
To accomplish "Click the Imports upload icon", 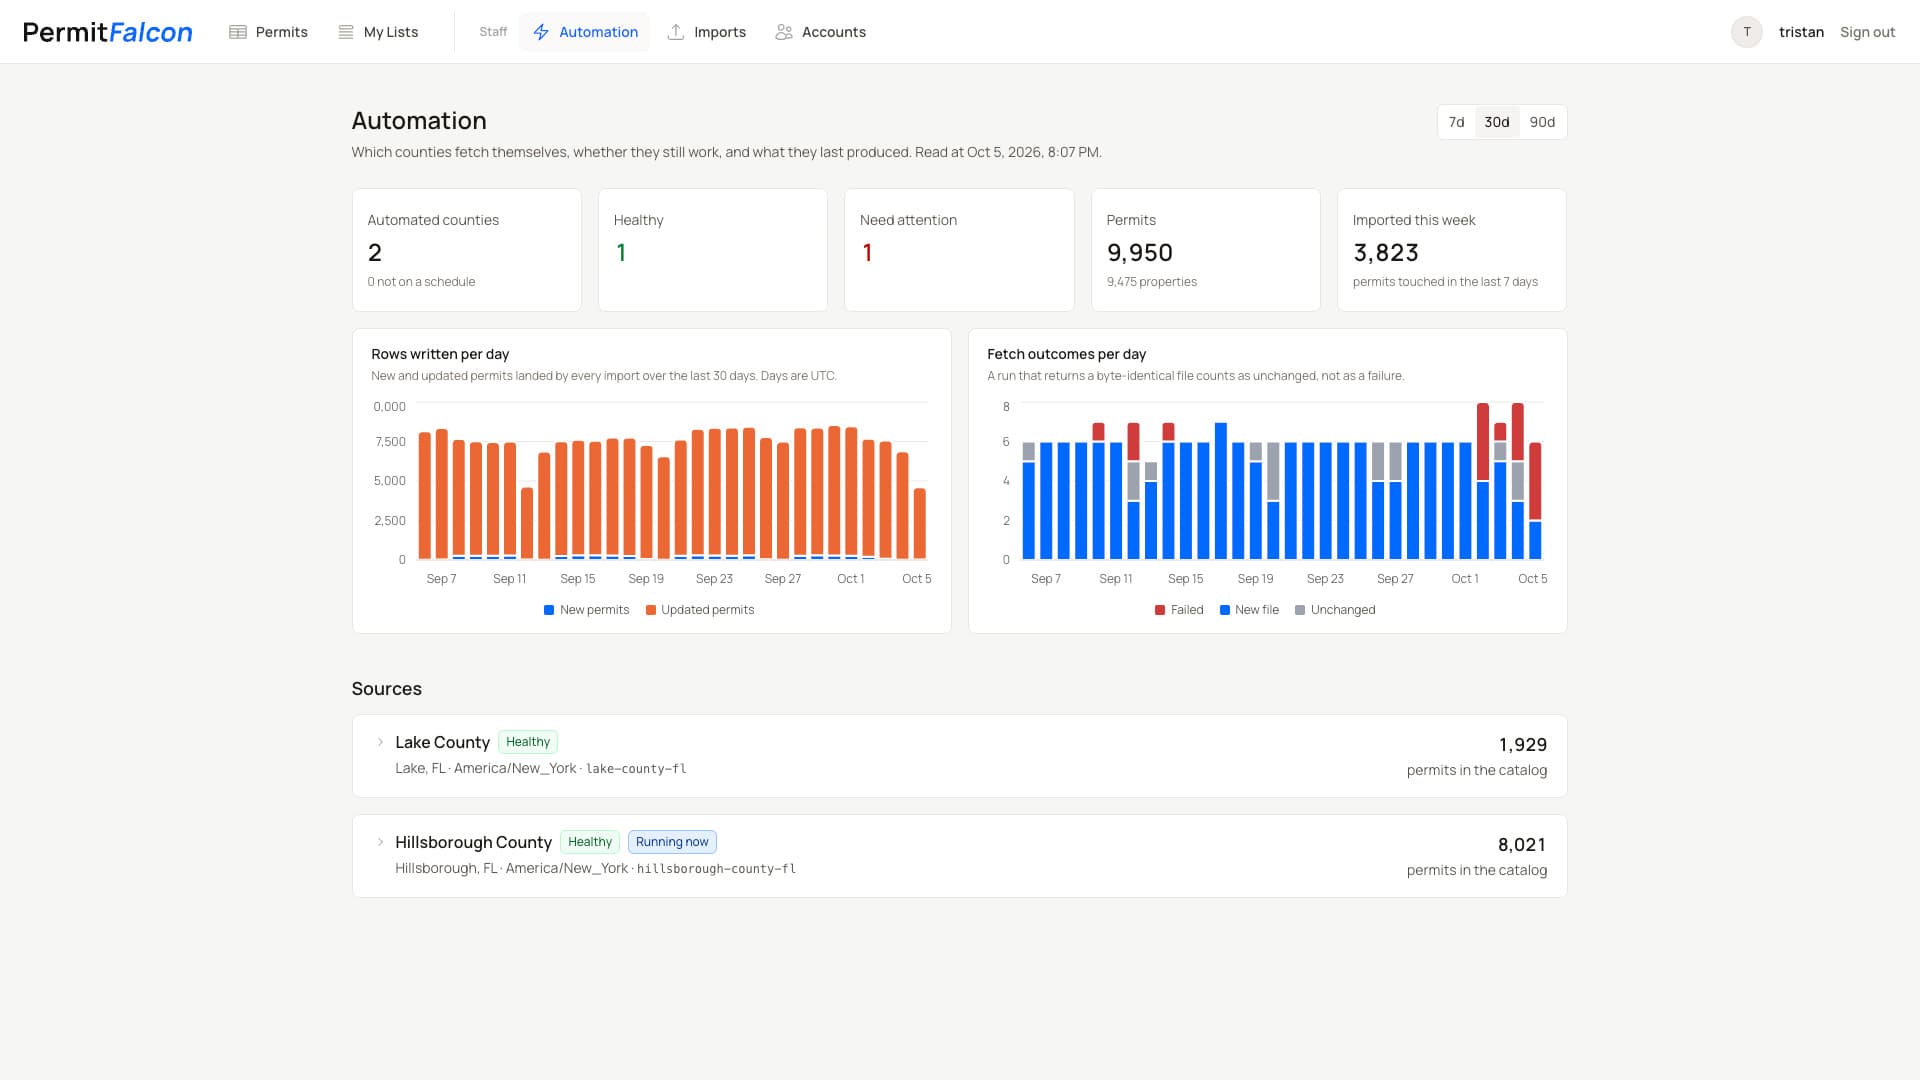I will (676, 32).
